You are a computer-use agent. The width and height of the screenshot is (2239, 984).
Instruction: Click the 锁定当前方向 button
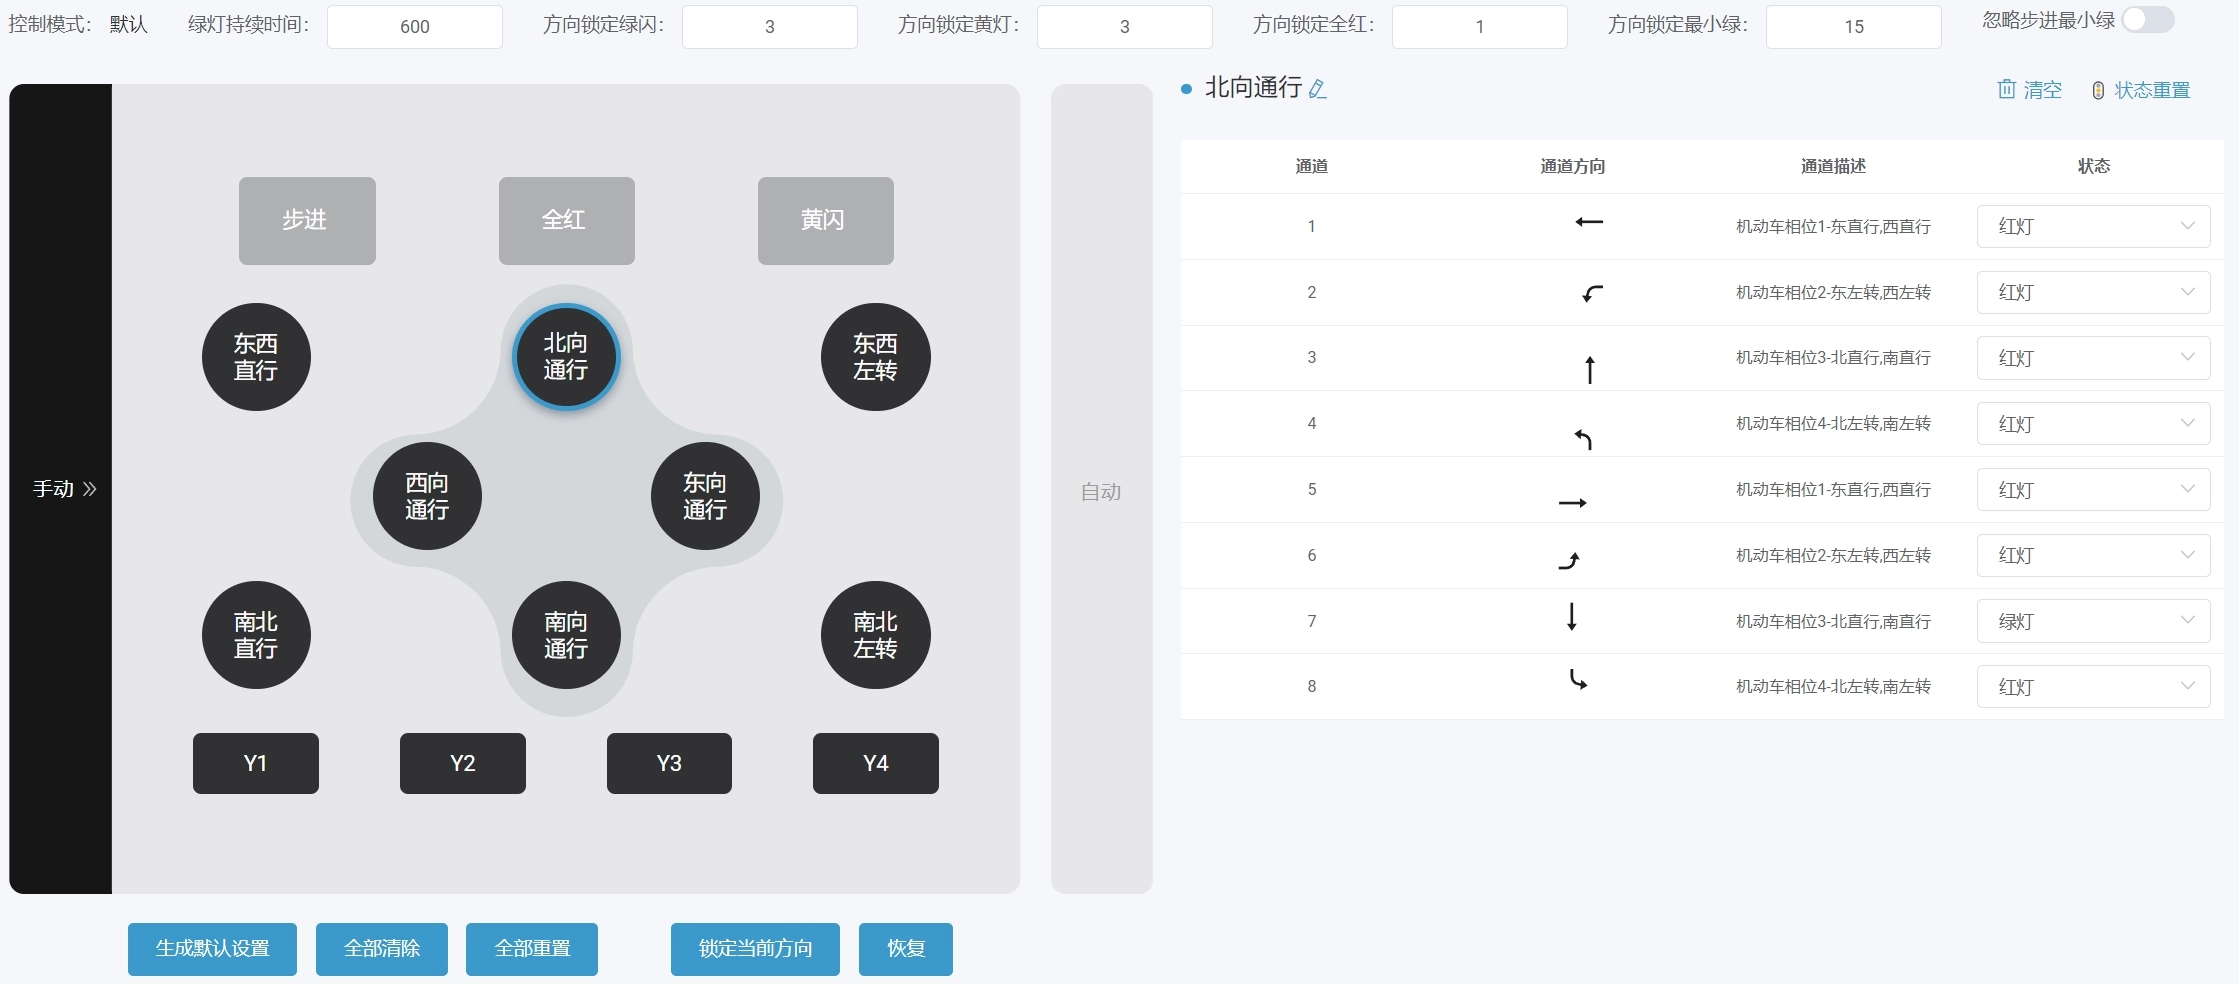(755, 948)
